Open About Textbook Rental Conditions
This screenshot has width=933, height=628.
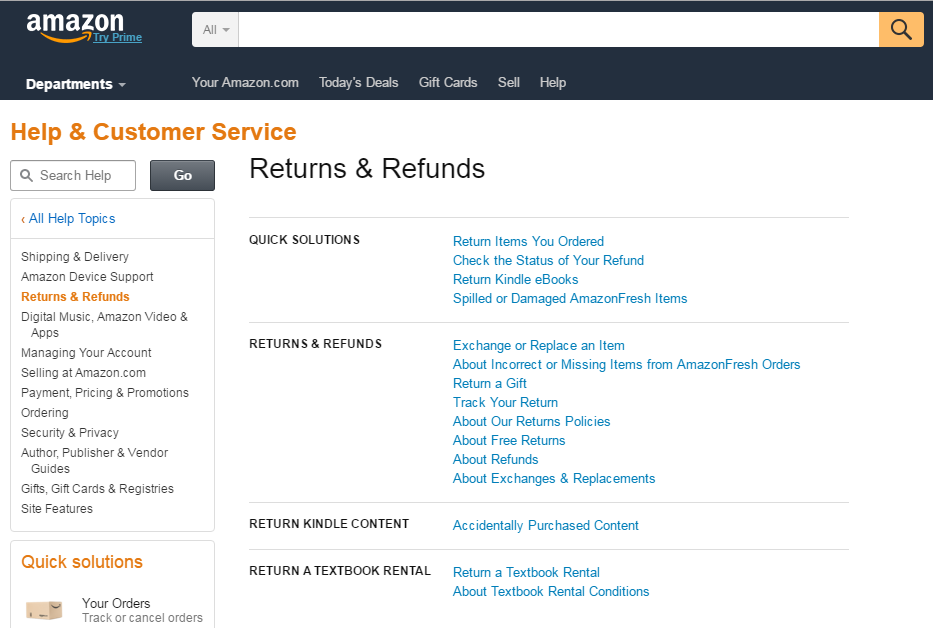pos(551,592)
